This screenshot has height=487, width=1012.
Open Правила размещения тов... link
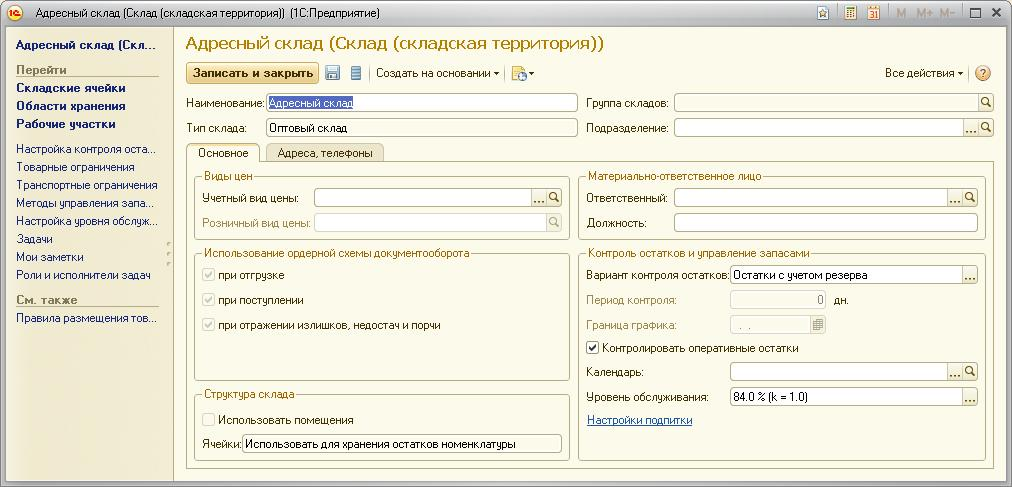pos(86,318)
